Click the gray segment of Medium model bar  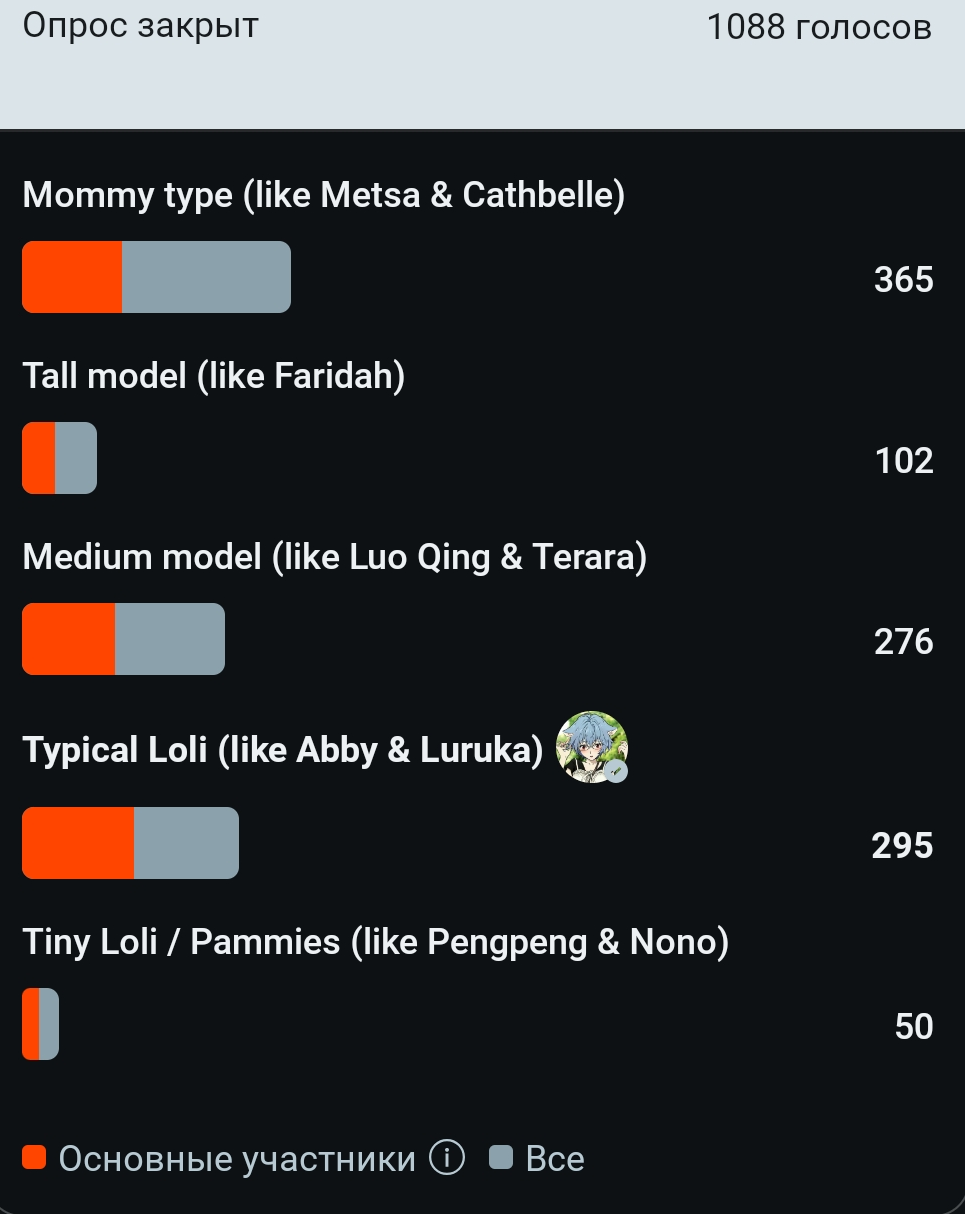pos(169,639)
